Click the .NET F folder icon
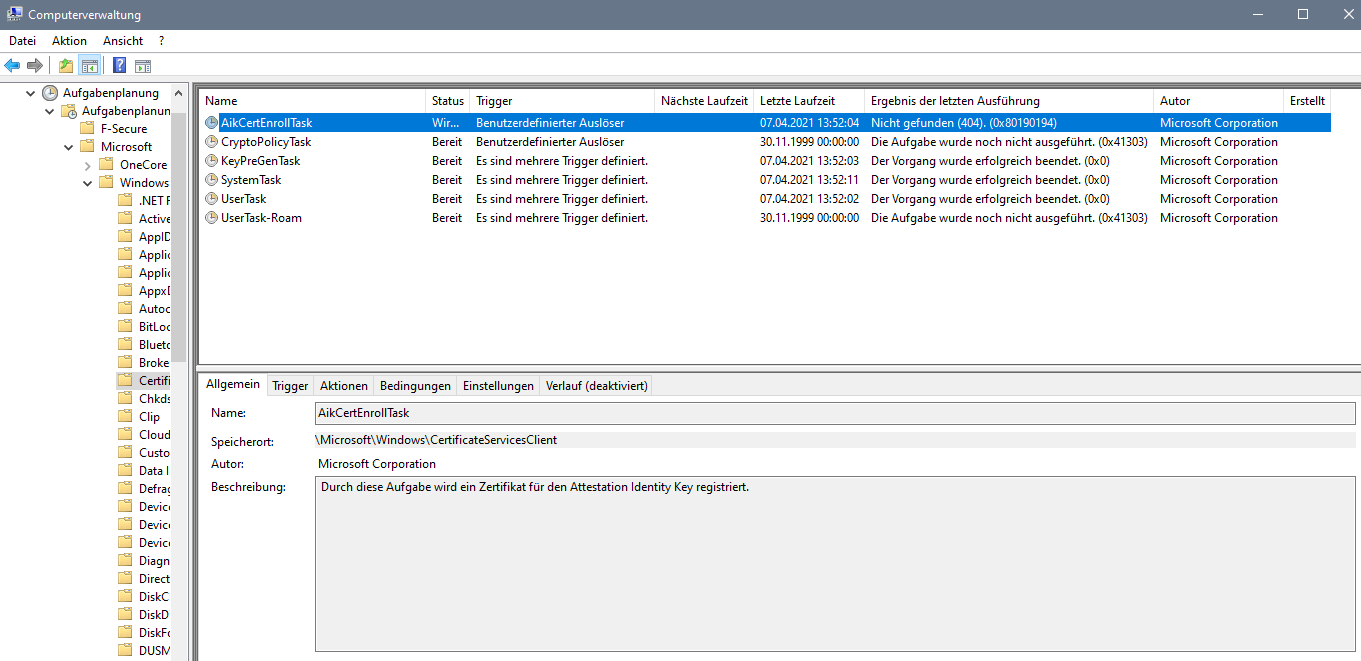Screen dimensions: 1361x661 point(125,201)
